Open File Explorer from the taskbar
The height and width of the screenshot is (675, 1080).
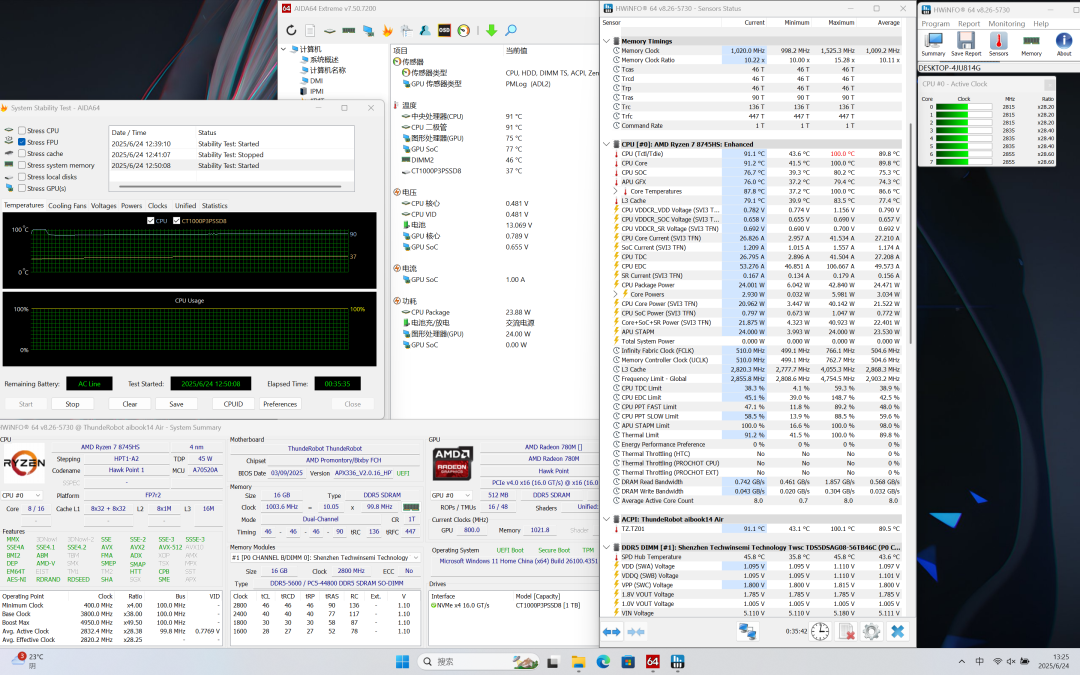coord(579,662)
